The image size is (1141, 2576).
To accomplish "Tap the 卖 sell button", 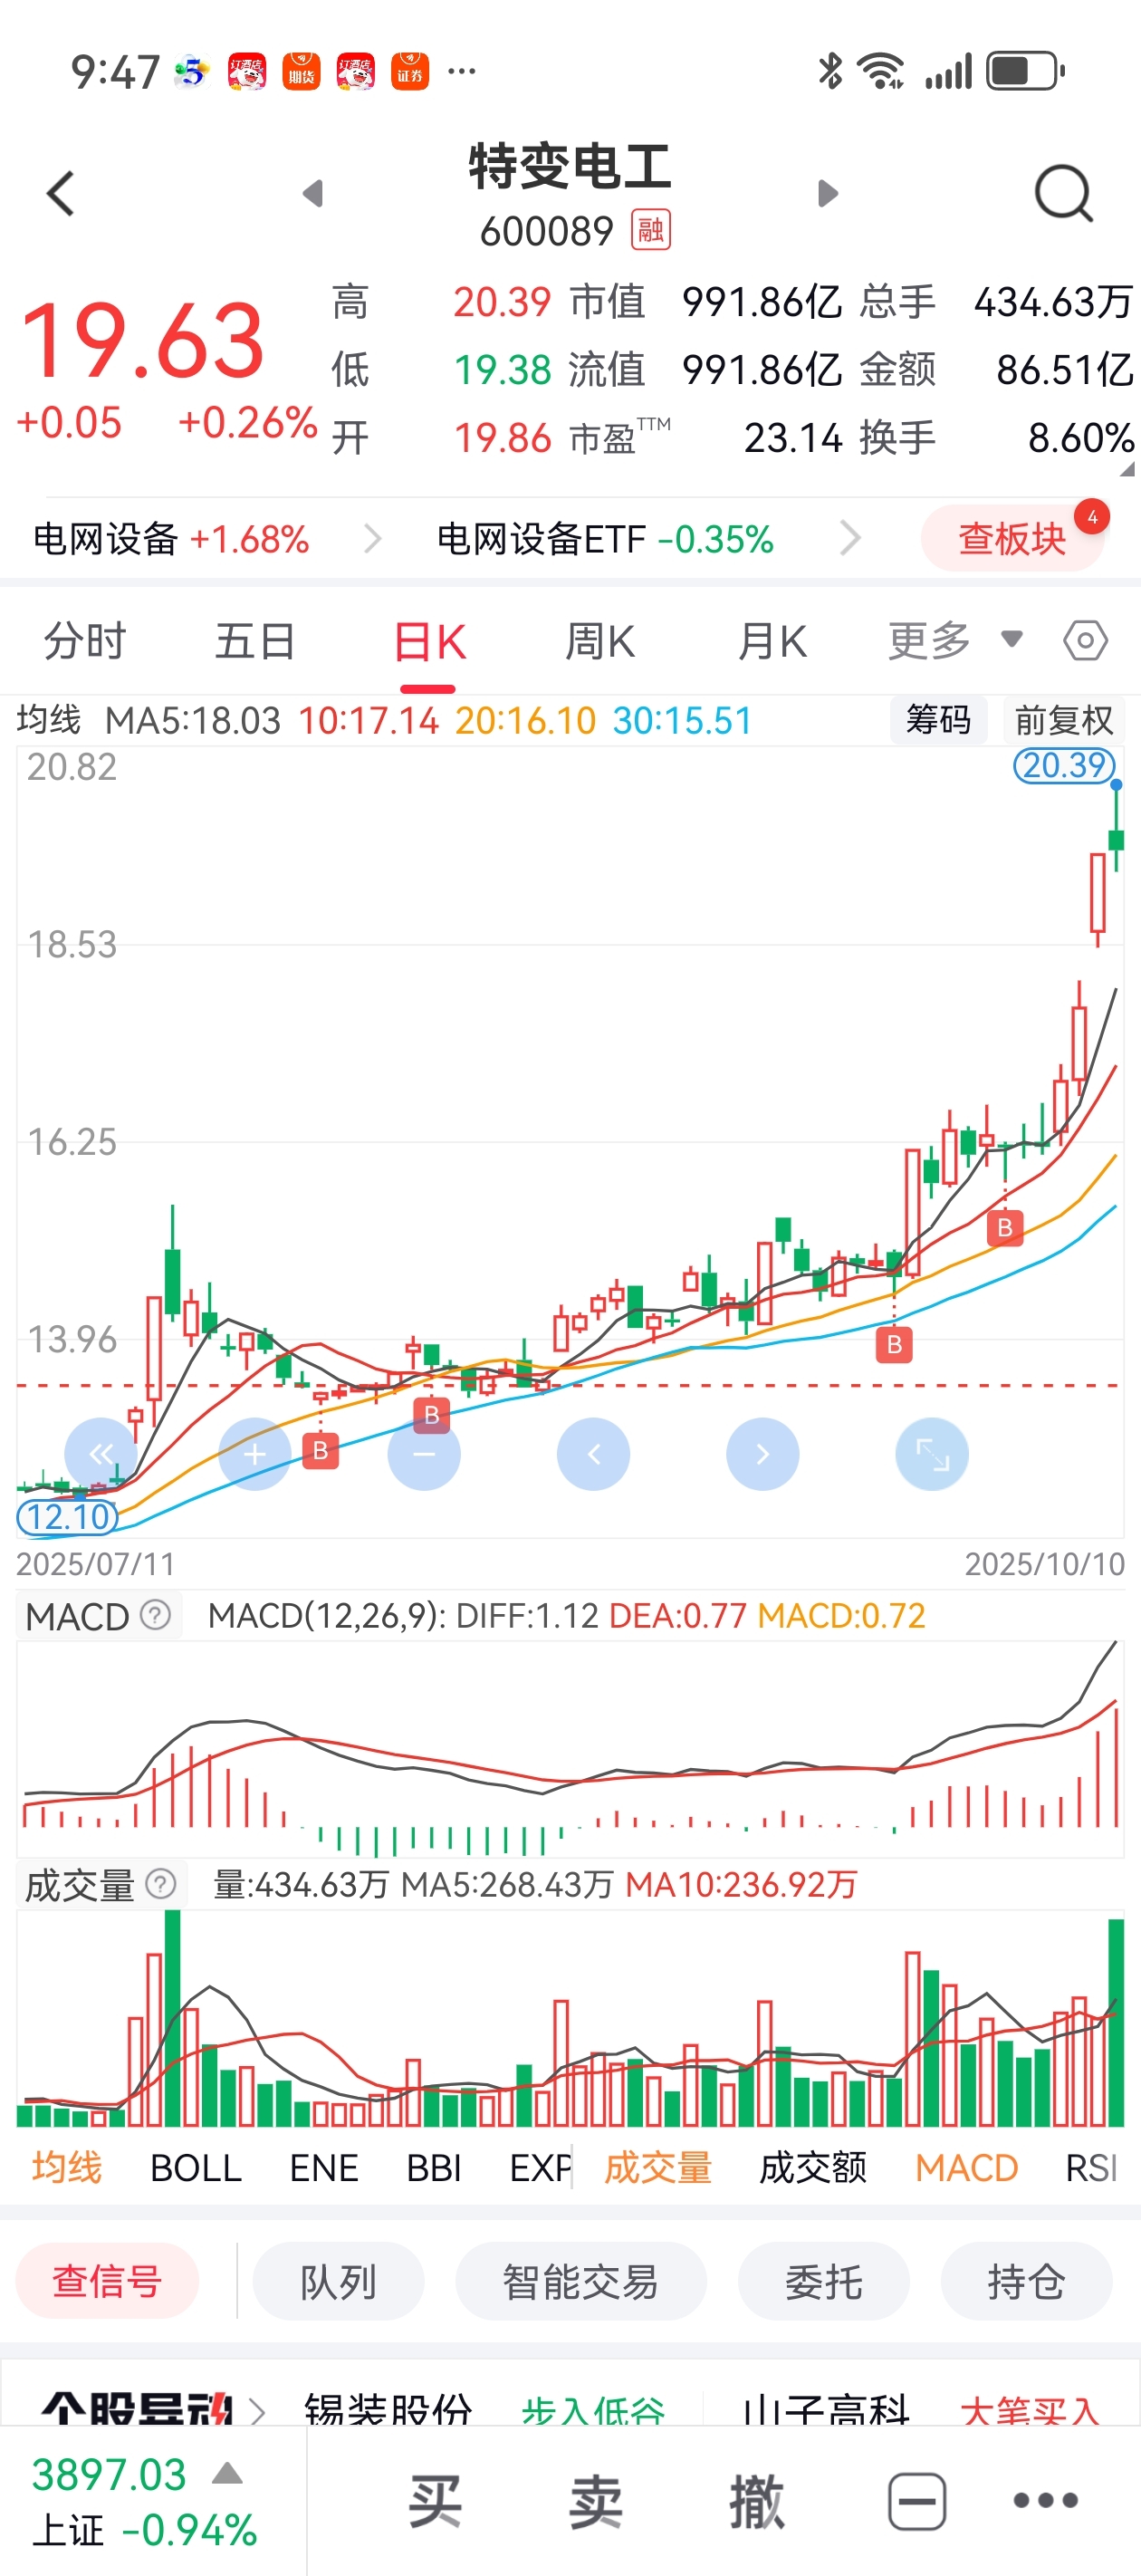I will click(596, 2501).
